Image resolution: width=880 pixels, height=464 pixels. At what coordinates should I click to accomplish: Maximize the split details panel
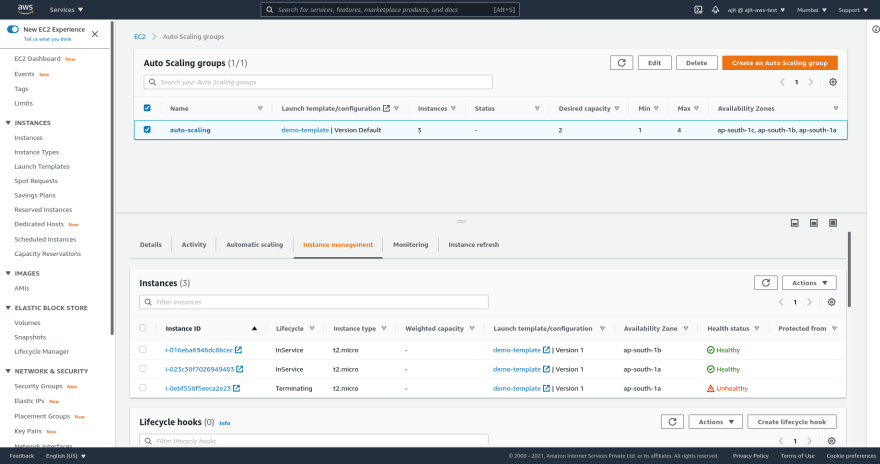pyautogui.click(x=833, y=223)
